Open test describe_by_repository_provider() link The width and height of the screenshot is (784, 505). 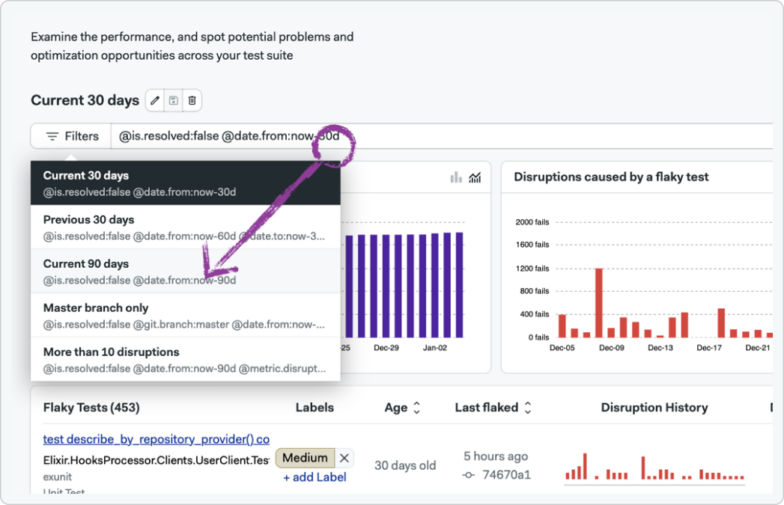click(x=156, y=439)
